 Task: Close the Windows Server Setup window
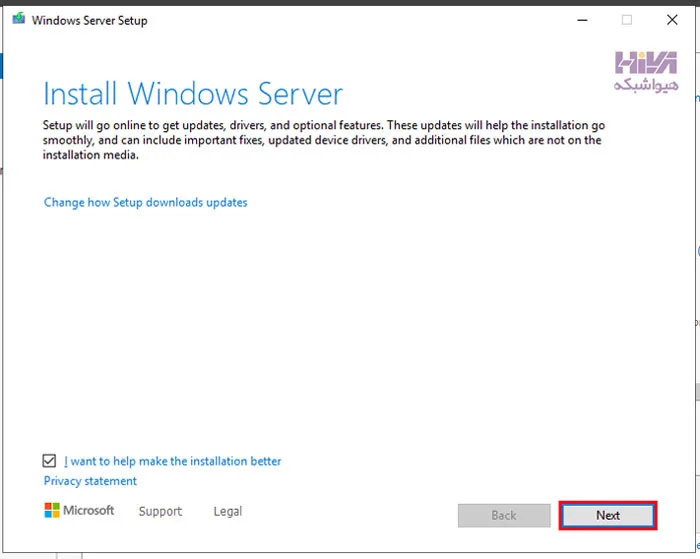(672, 20)
